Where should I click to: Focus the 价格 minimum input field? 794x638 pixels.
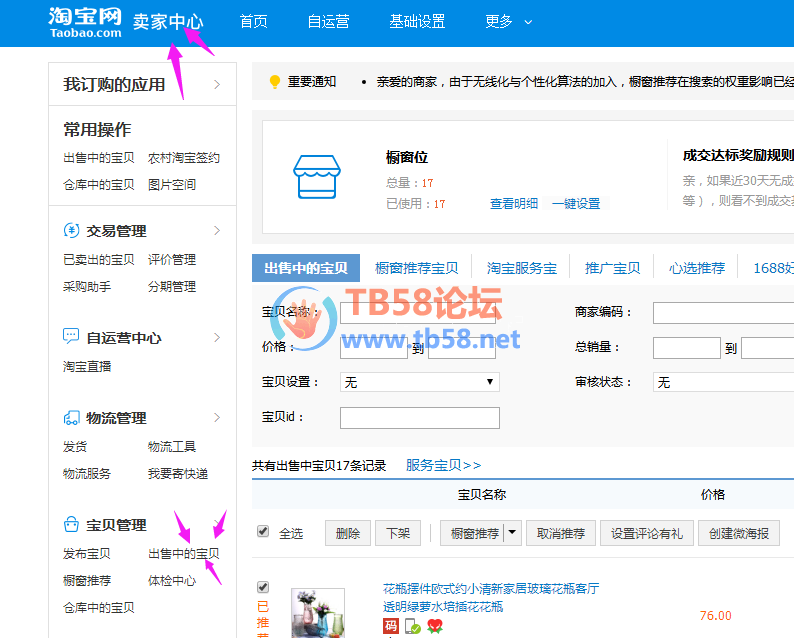(374, 348)
